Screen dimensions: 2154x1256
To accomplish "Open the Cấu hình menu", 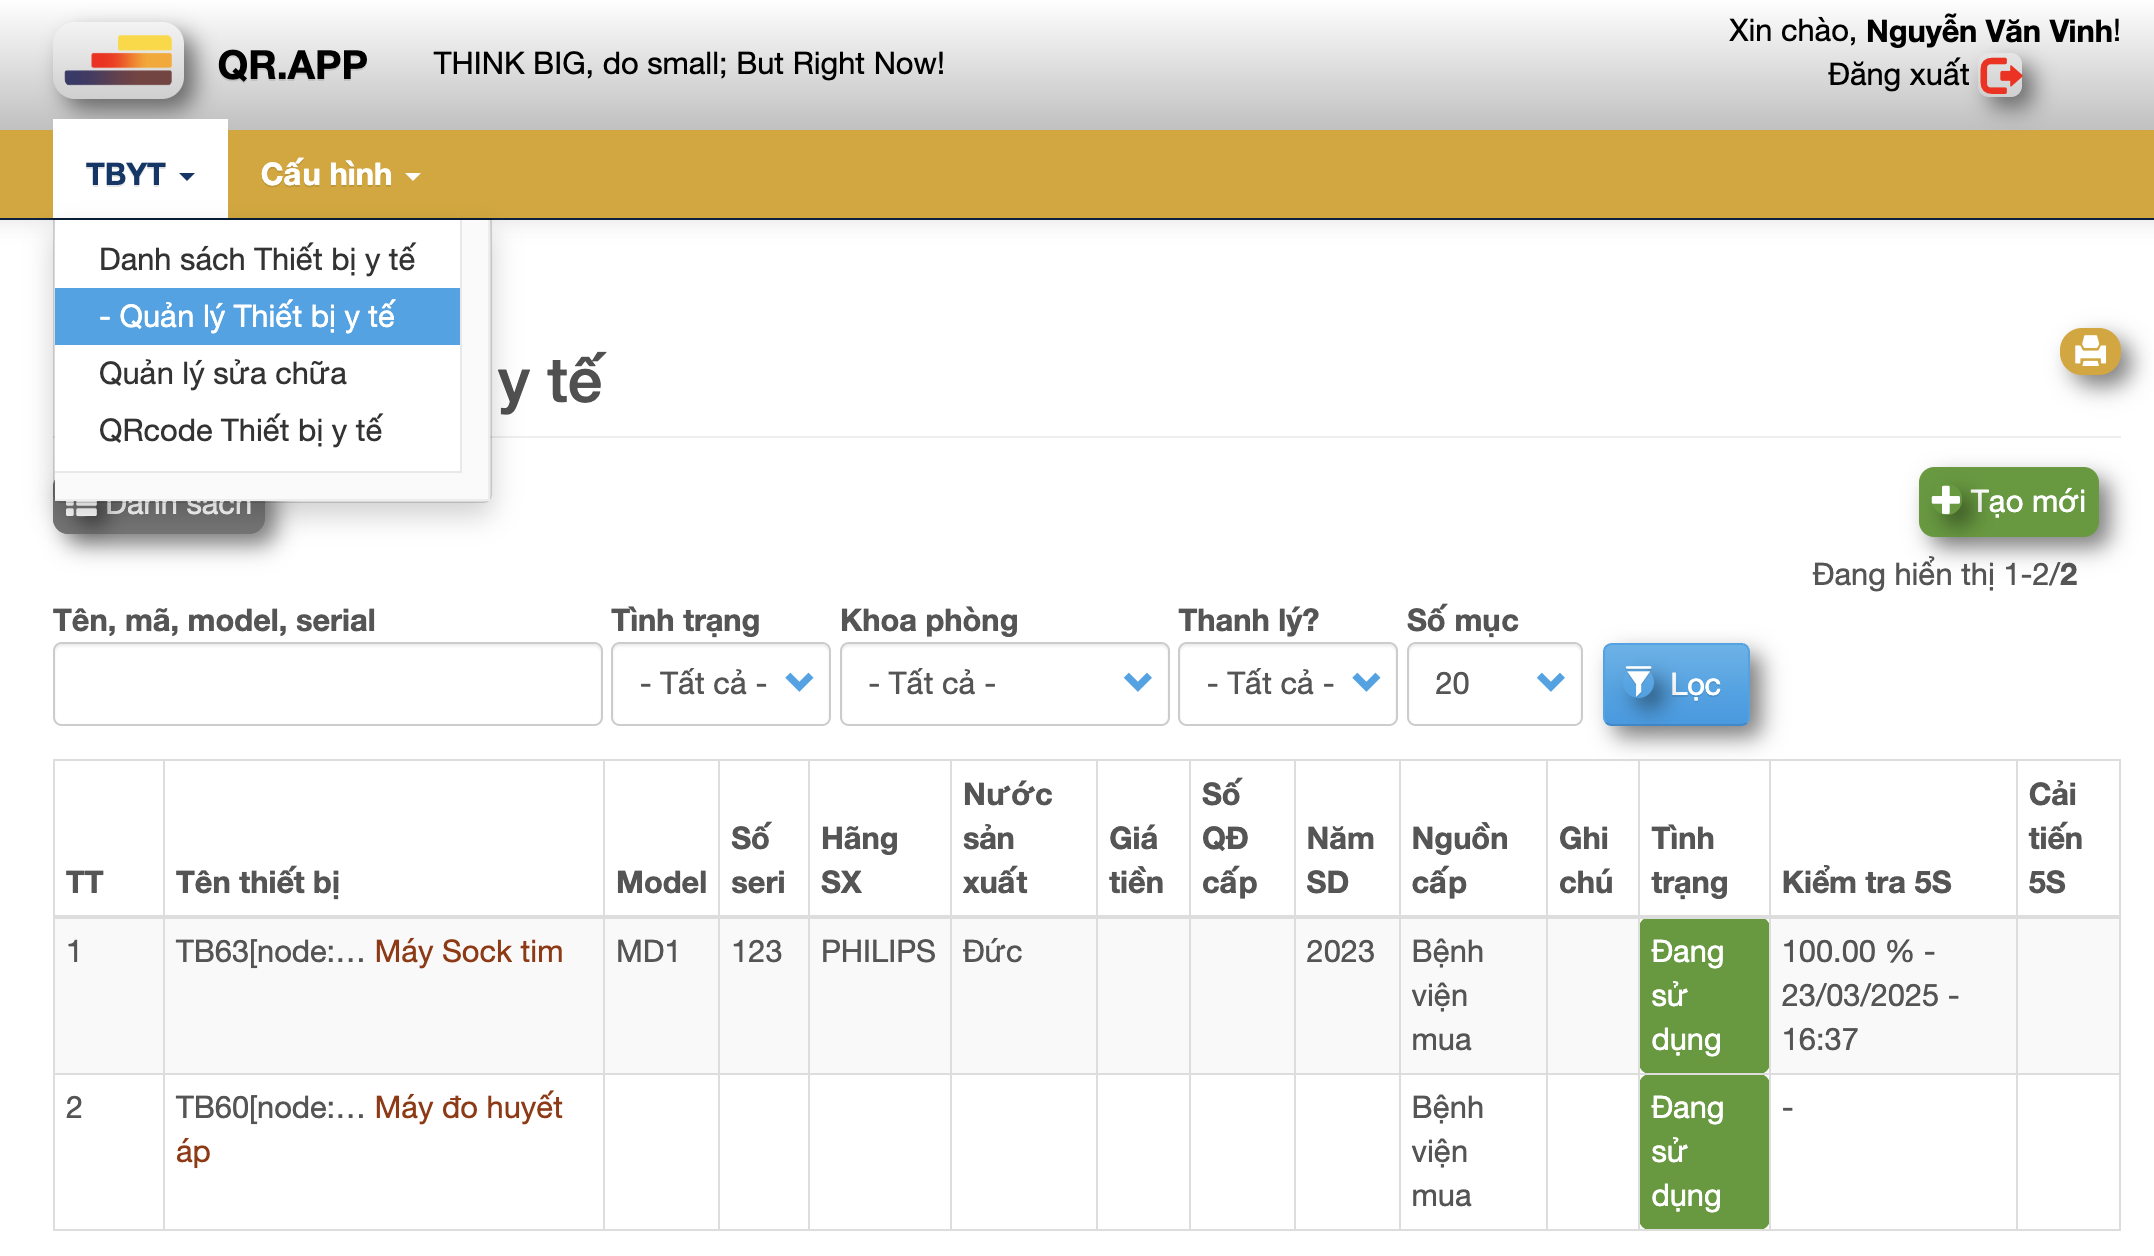I will click(x=339, y=174).
